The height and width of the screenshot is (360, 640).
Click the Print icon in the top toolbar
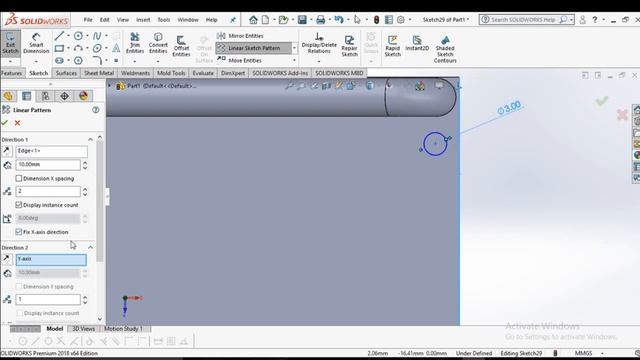point(321,20)
